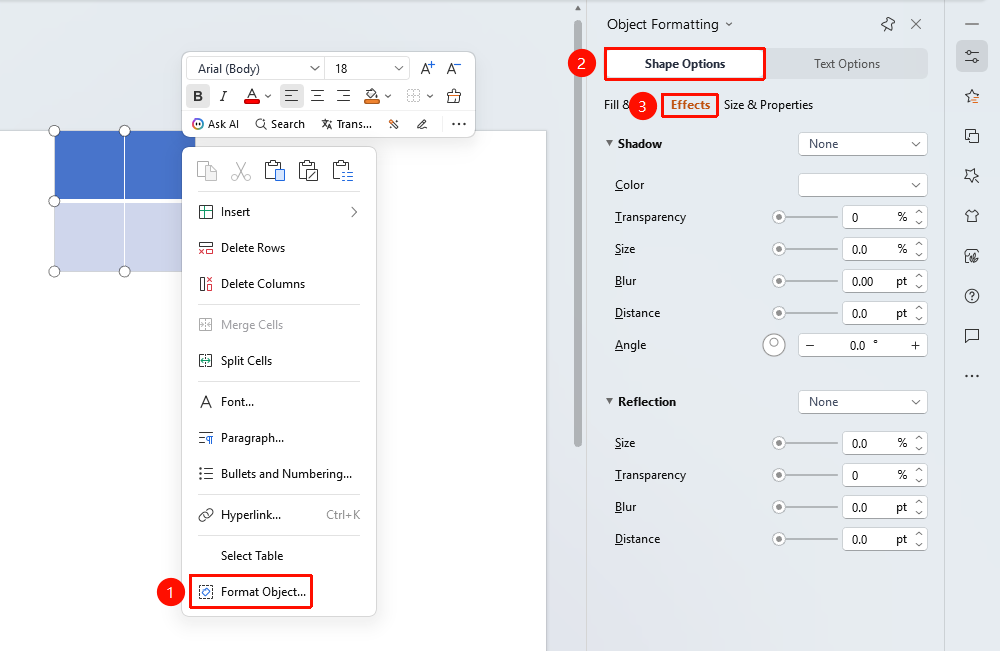Image resolution: width=1000 pixels, height=651 pixels.
Task: Click the comment bubble sidebar icon
Action: [972, 336]
